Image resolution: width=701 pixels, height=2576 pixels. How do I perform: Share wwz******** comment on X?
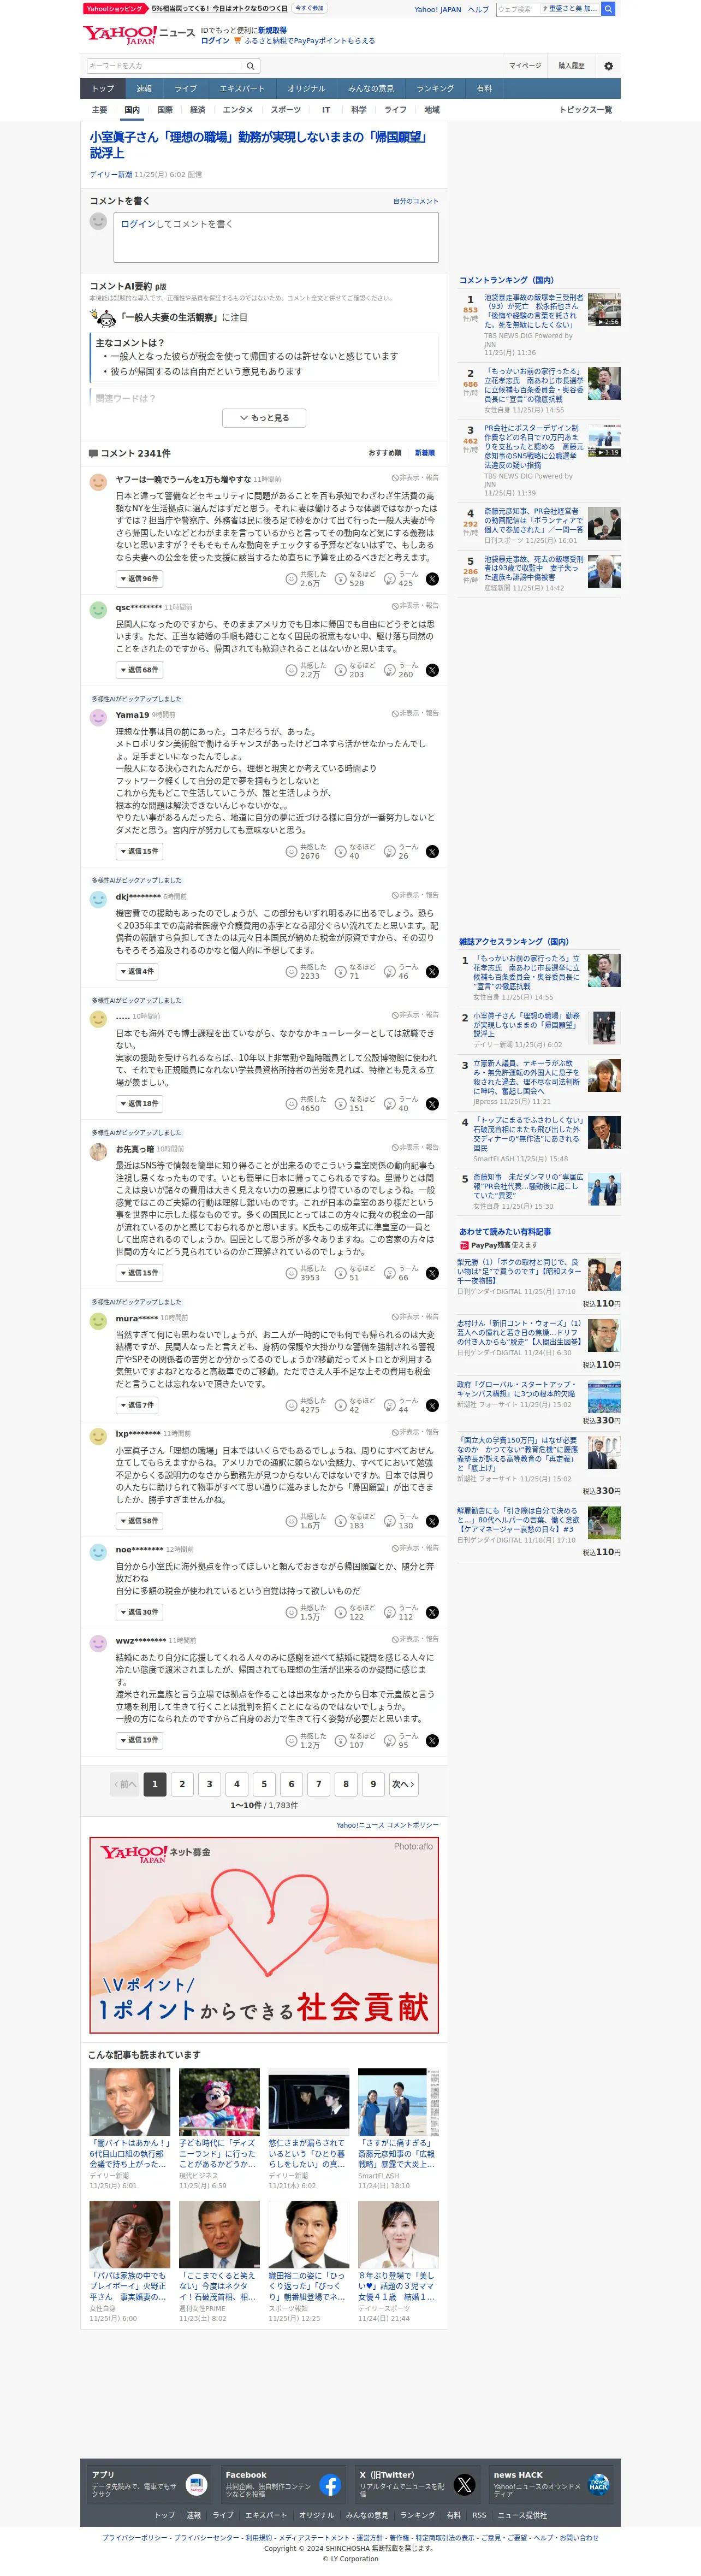[432, 1740]
